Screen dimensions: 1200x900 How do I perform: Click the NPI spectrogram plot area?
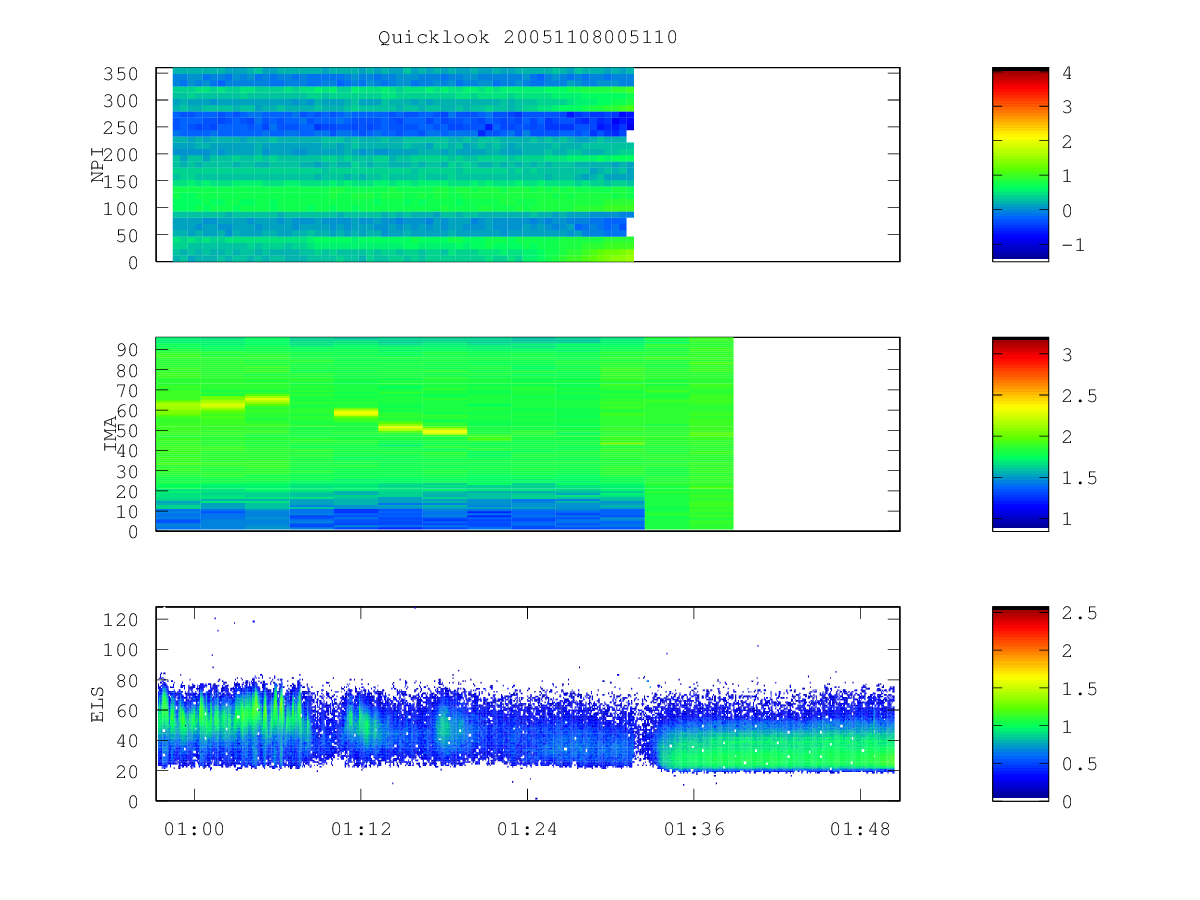(528, 165)
